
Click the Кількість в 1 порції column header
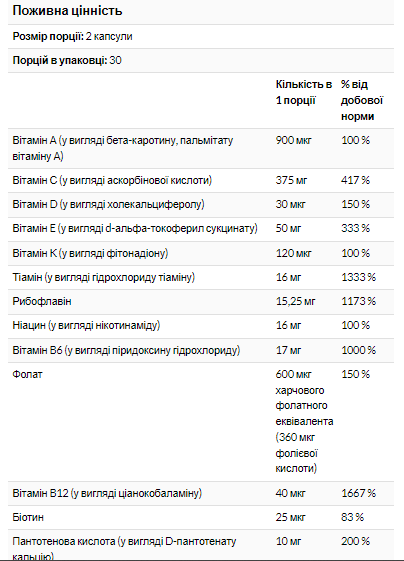pos(304,92)
